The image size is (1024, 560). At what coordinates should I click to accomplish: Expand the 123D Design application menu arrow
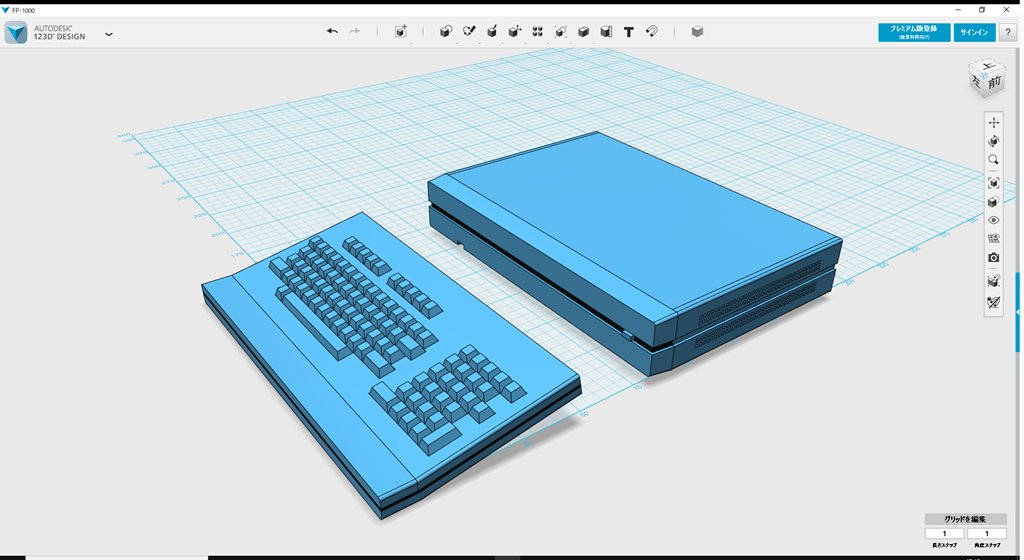tap(108, 34)
